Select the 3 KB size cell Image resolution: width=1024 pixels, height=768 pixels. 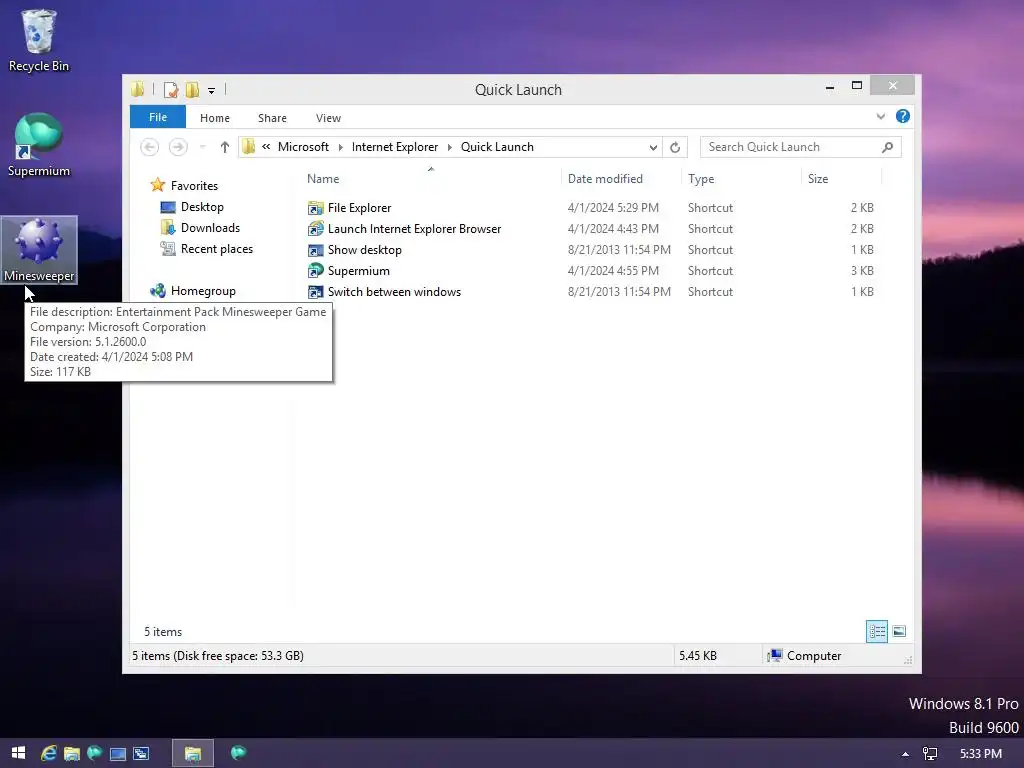point(862,270)
